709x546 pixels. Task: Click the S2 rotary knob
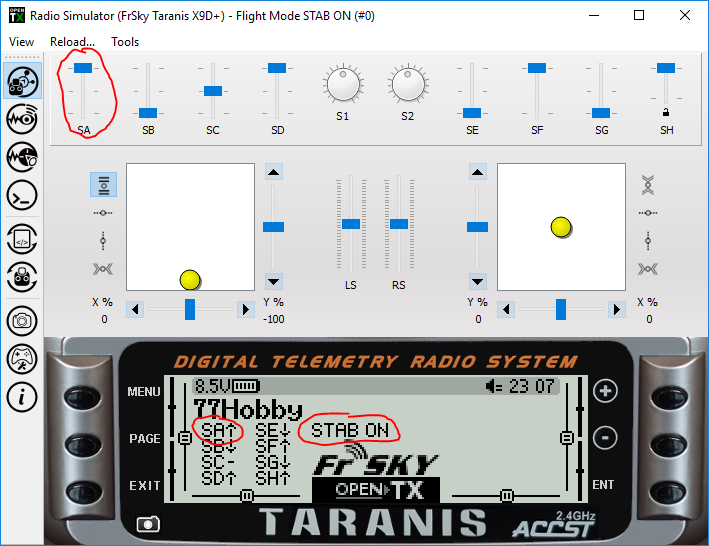pyautogui.click(x=408, y=84)
